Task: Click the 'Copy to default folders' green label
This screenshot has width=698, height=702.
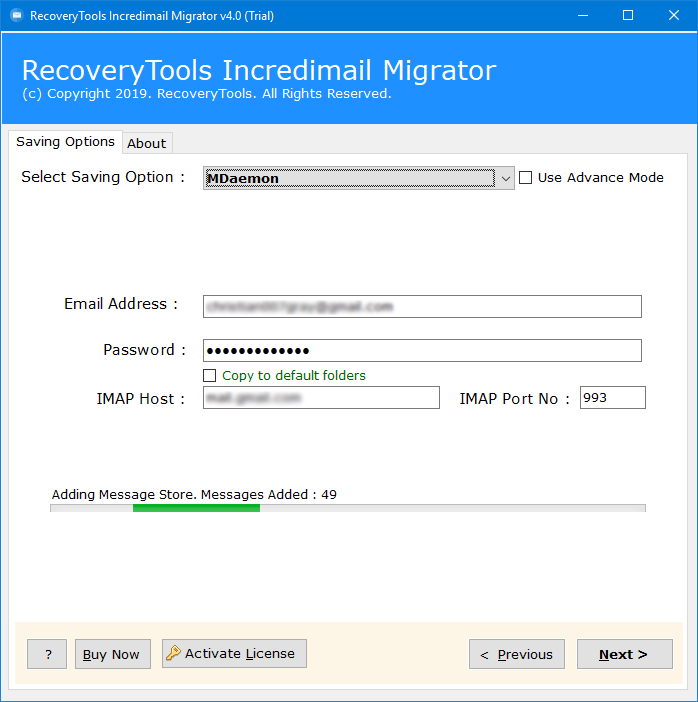Action: coord(294,375)
